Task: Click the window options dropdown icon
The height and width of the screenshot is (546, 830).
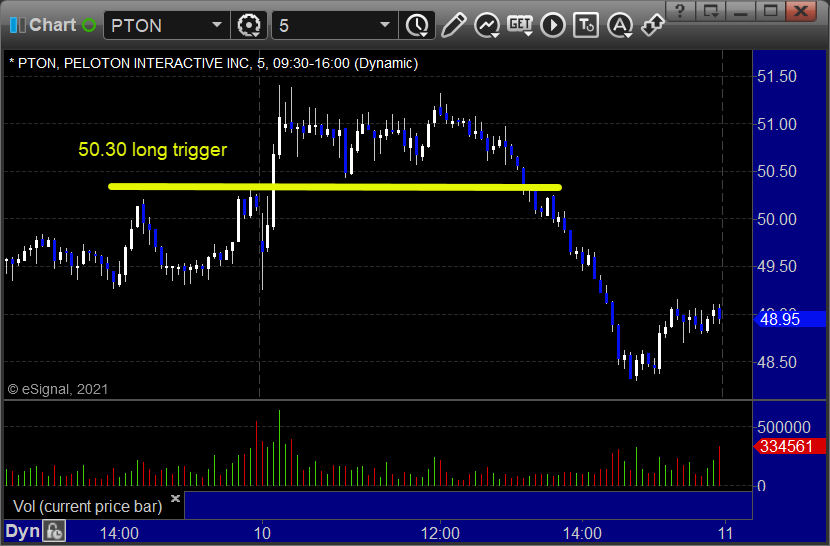Action: click(x=711, y=11)
